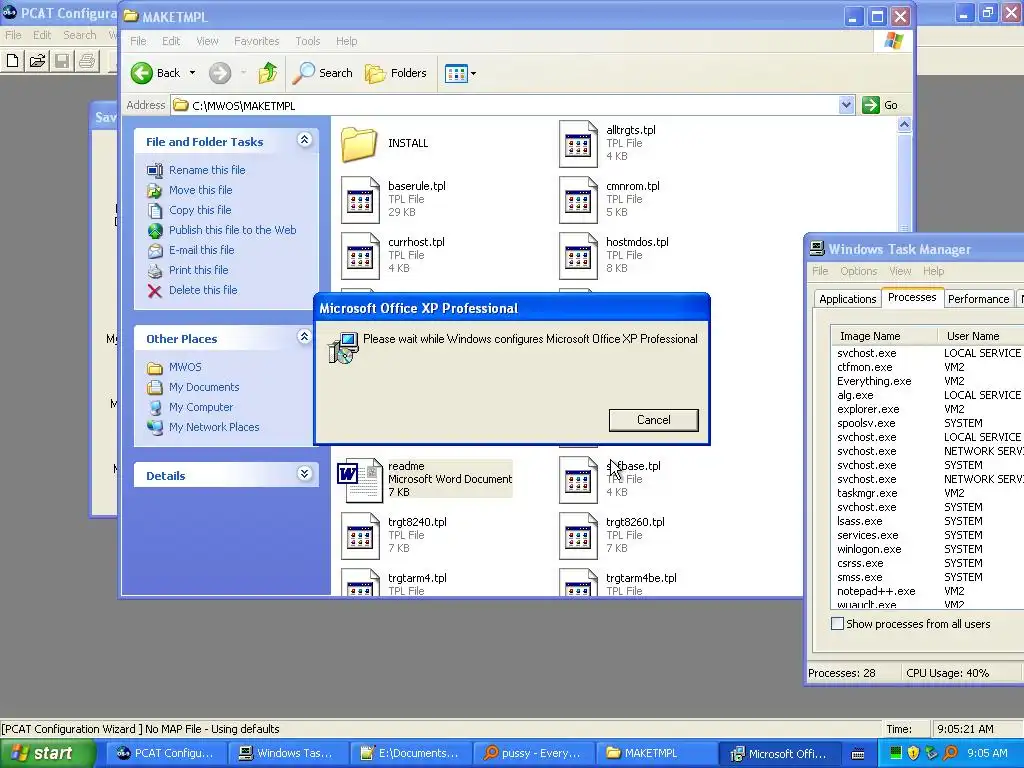Sort processes by Image Name column
Screen dimensions: 1024x768
tap(884, 336)
